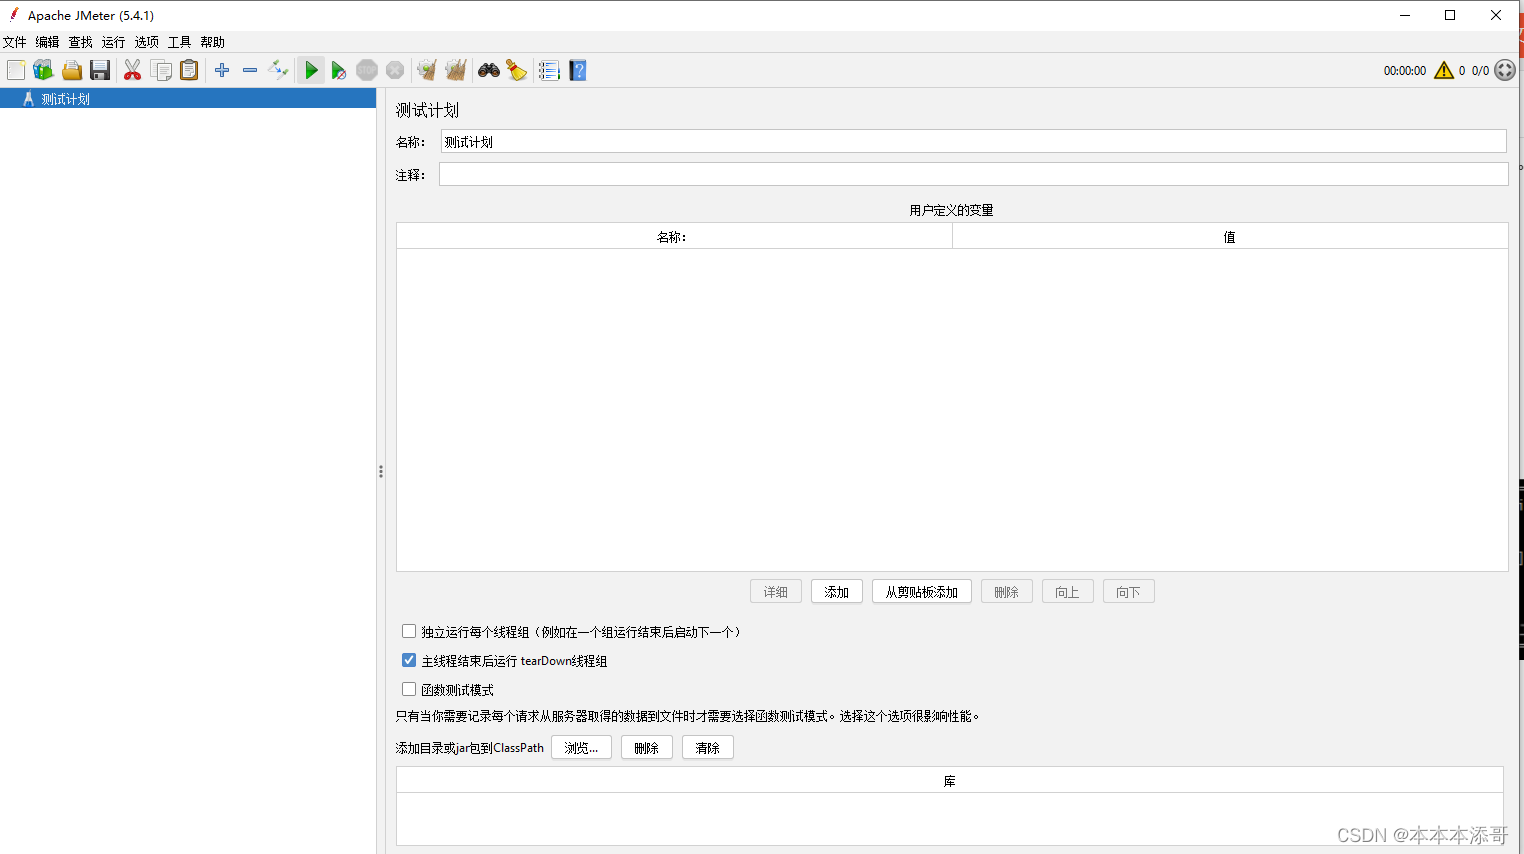
Task: Click the 库 column header
Action: click(950, 781)
